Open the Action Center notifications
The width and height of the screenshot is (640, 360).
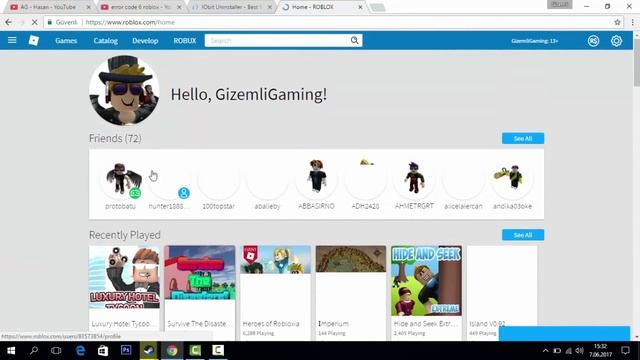(625, 350)
